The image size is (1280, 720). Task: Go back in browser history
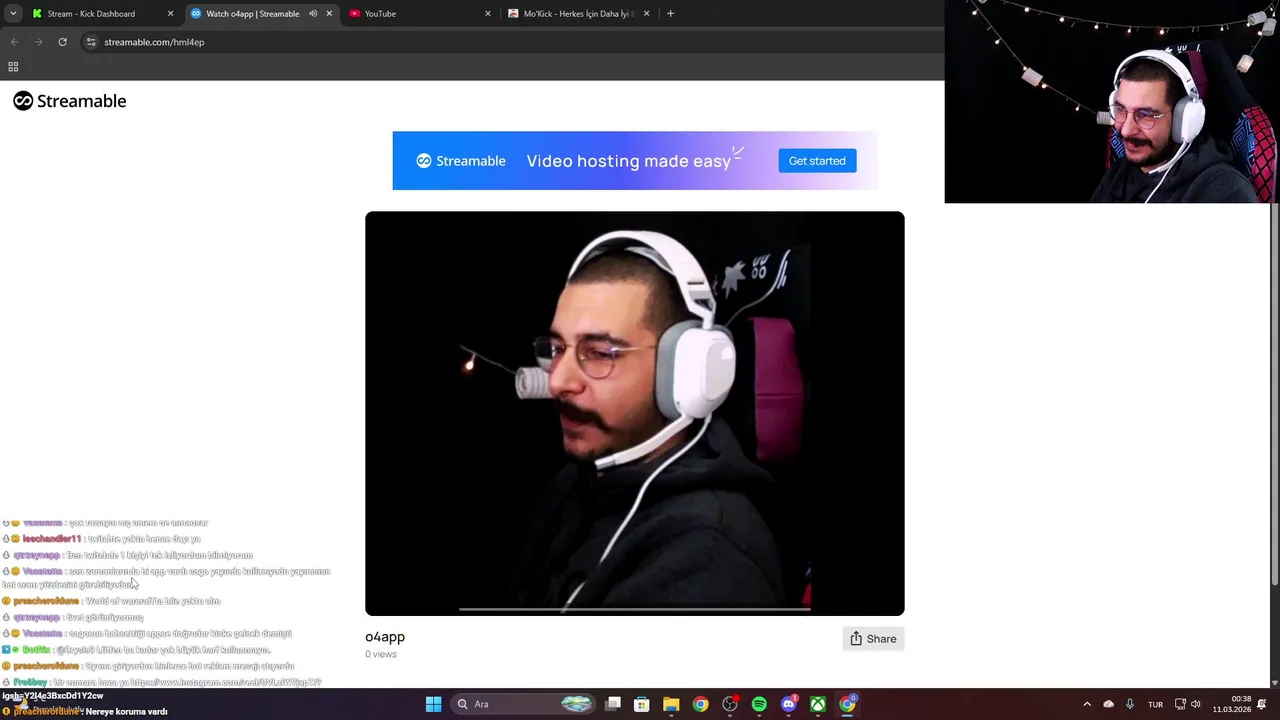tap(14, 42)
